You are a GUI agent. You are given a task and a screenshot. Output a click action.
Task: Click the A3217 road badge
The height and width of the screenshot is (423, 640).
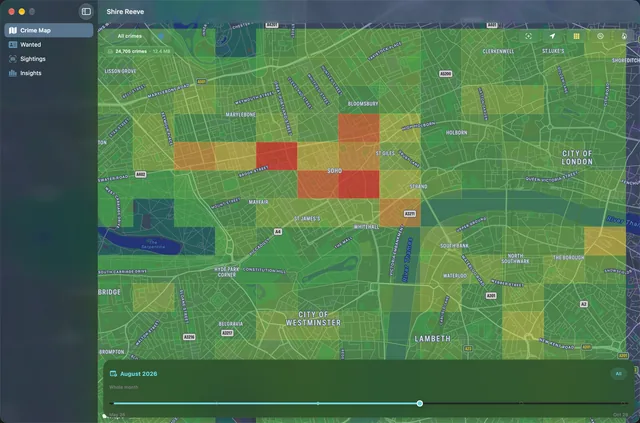coord(227,333)
